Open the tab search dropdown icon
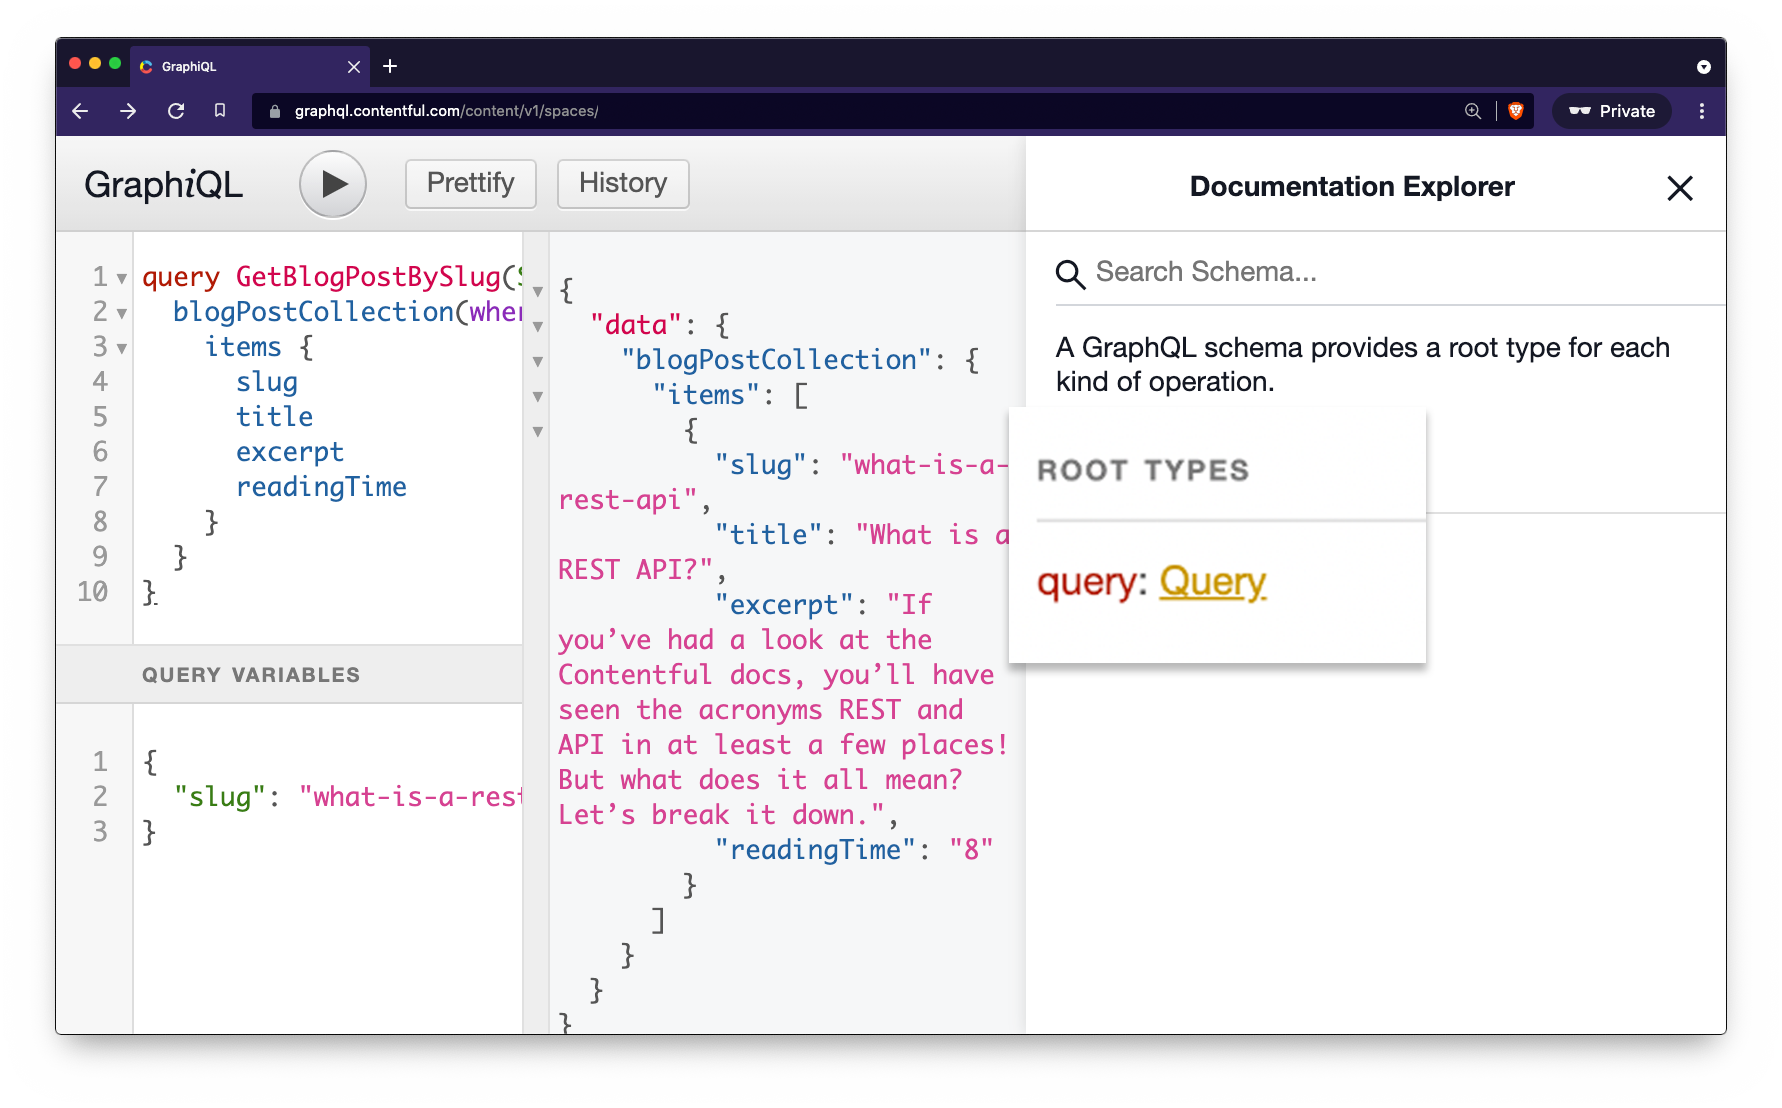Viewport: 1782px width, 1108px height. click(1704, 67)
